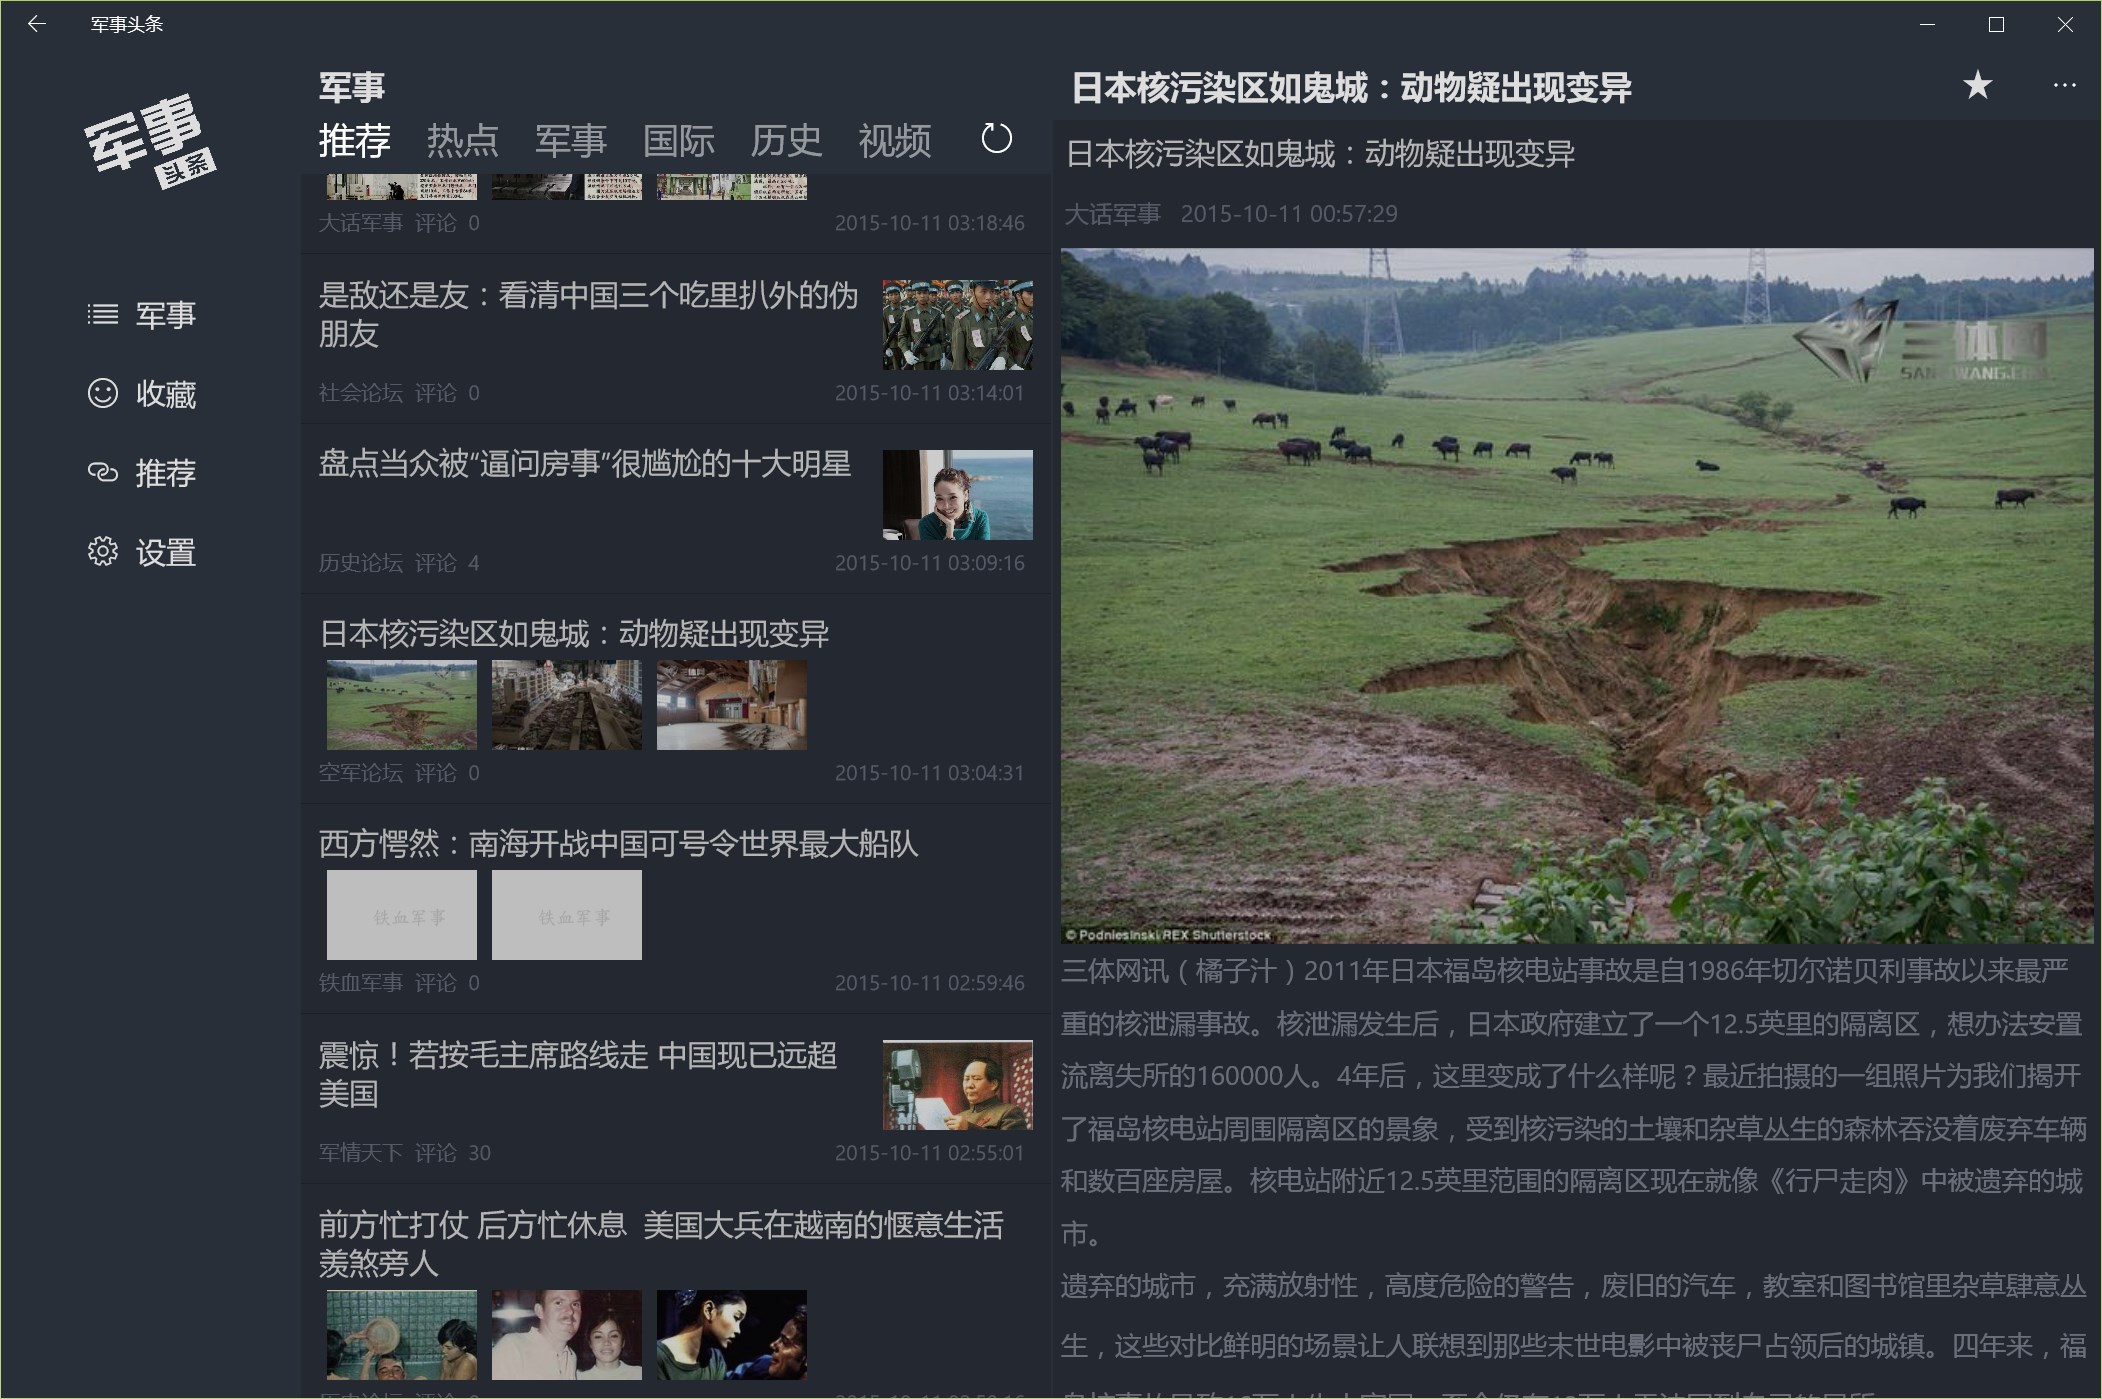This screenshot has width=2102, height=1399.
Task: Click the woman celebrity article thumbnail
Action: click(x=957, y=495)
